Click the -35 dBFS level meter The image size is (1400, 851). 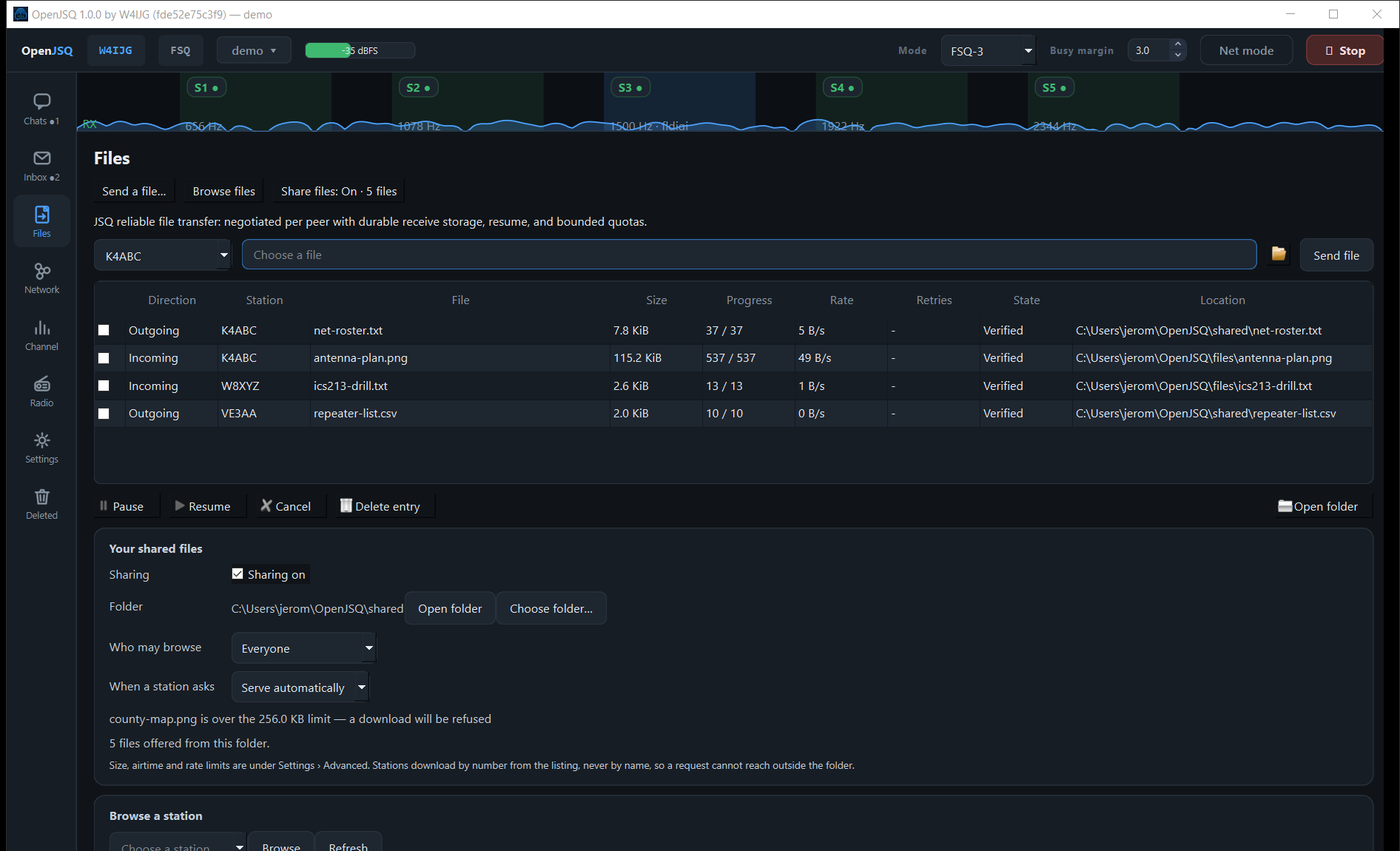coord(360,50)
